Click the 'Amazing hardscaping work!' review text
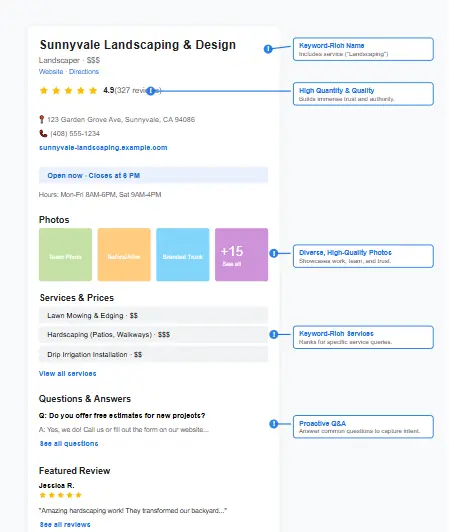 pyautogui.click(x=133, y=511)
